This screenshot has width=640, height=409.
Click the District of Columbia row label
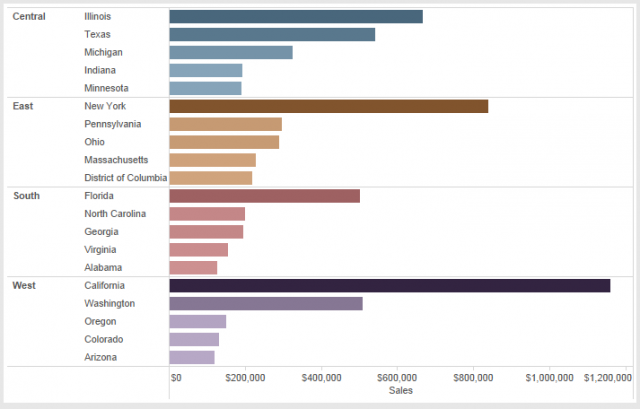(125, 178)
